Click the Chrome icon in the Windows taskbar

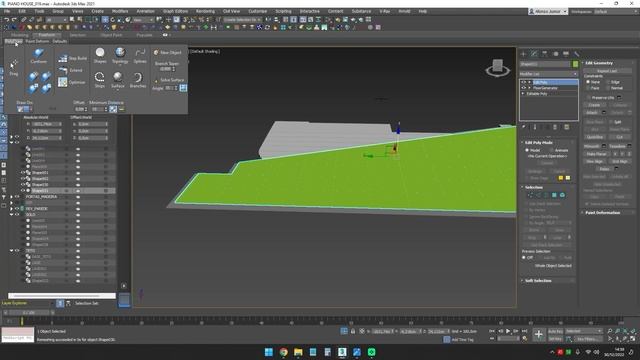(x=283, y=352)
